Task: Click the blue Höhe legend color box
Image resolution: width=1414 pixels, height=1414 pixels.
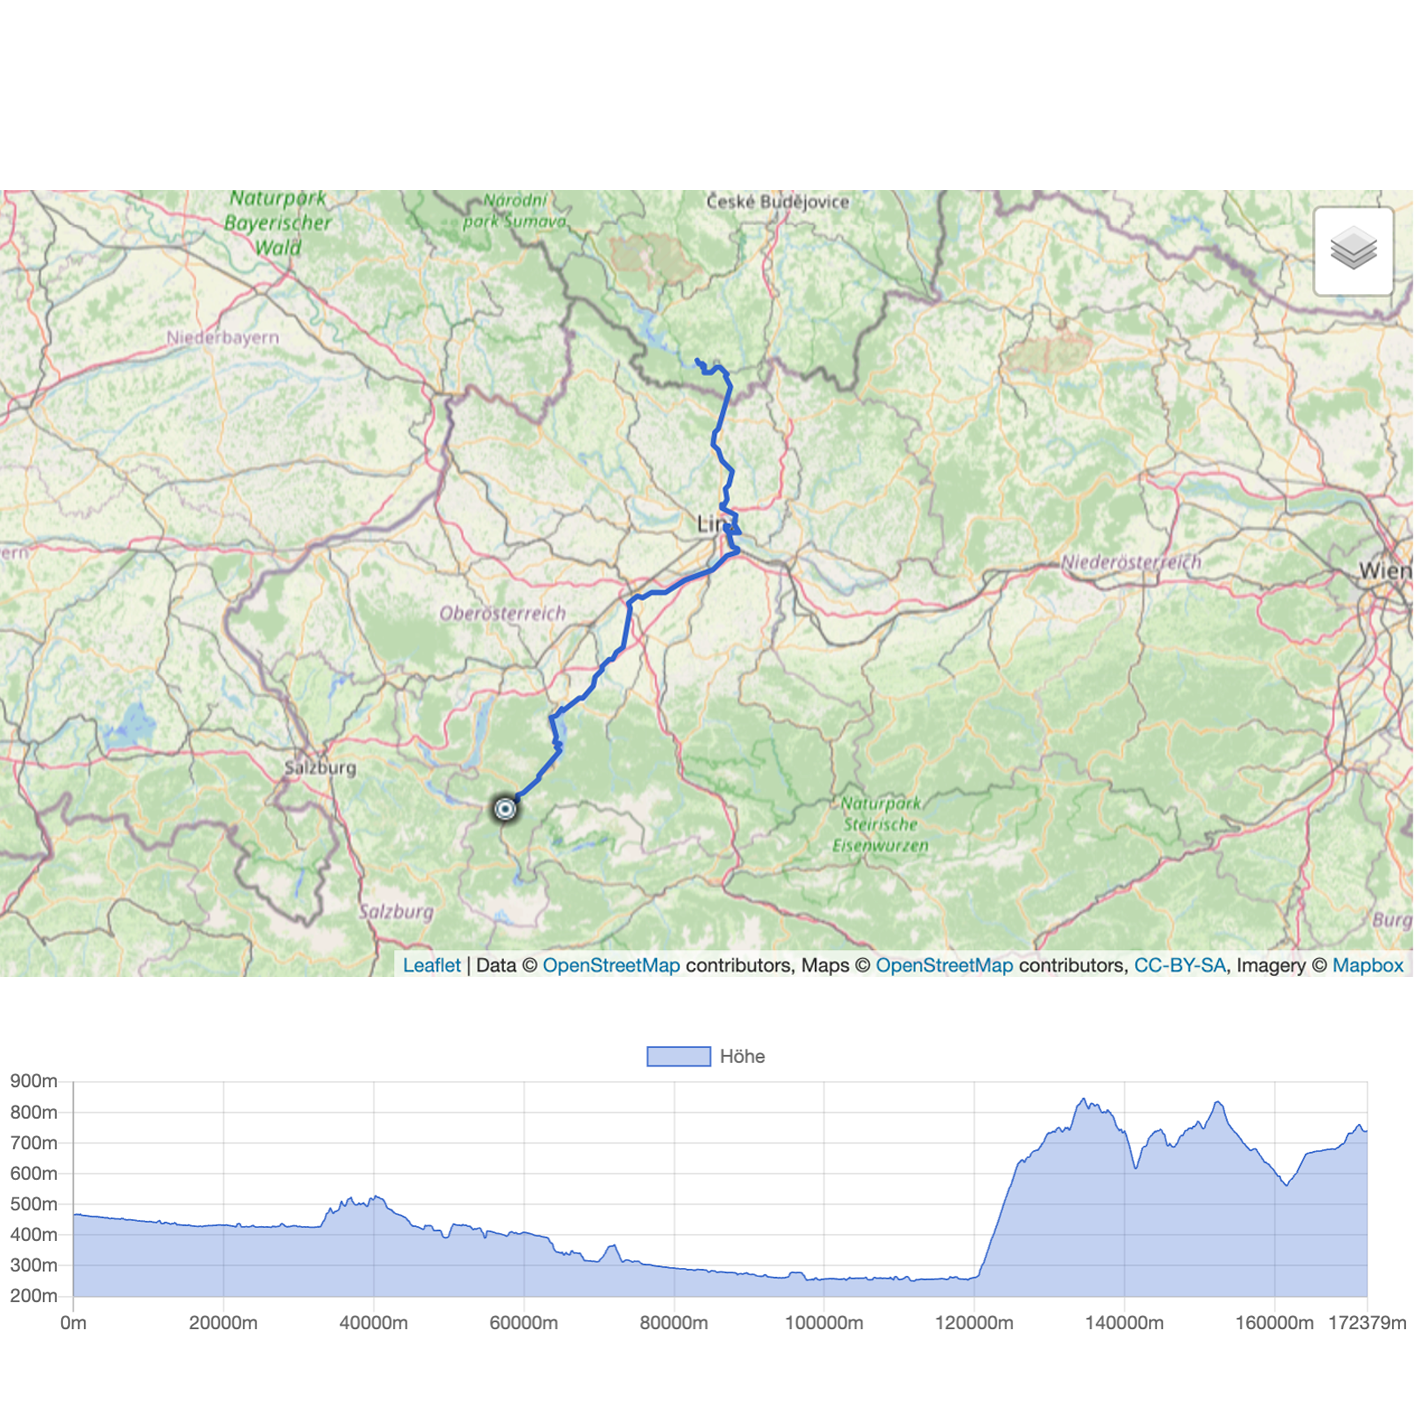Action: [678, 1056]
